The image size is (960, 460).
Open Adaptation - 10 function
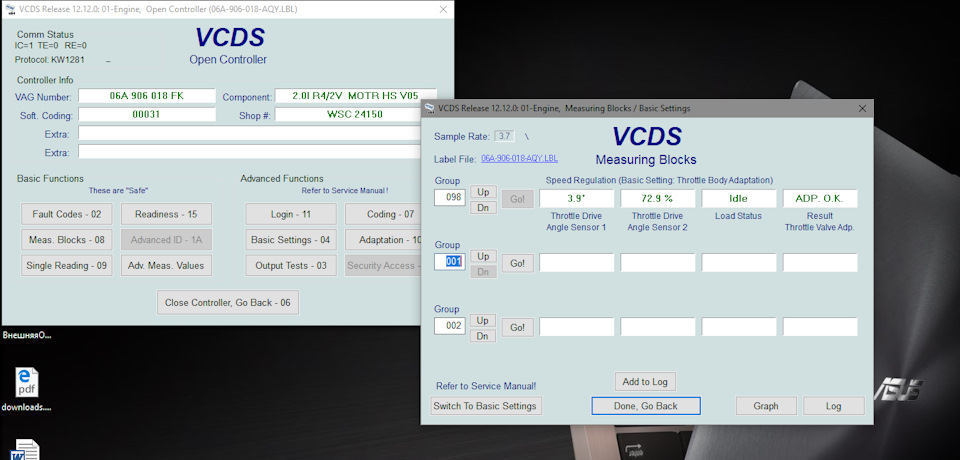[383, 240]
